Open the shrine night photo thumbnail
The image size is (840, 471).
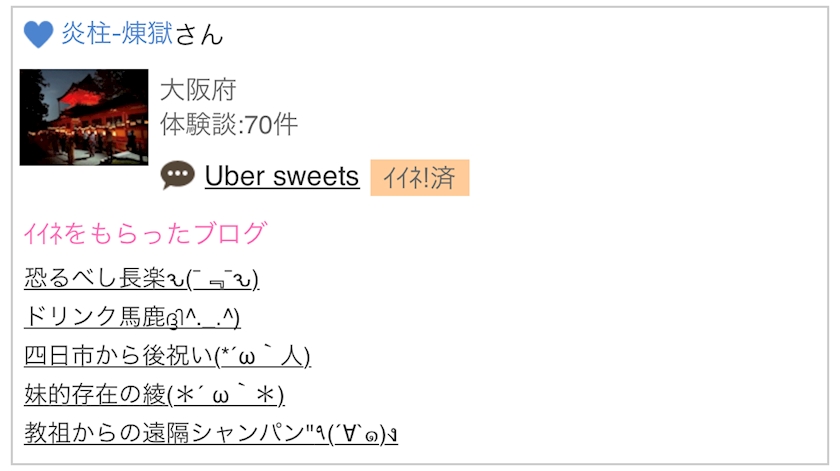84,117
